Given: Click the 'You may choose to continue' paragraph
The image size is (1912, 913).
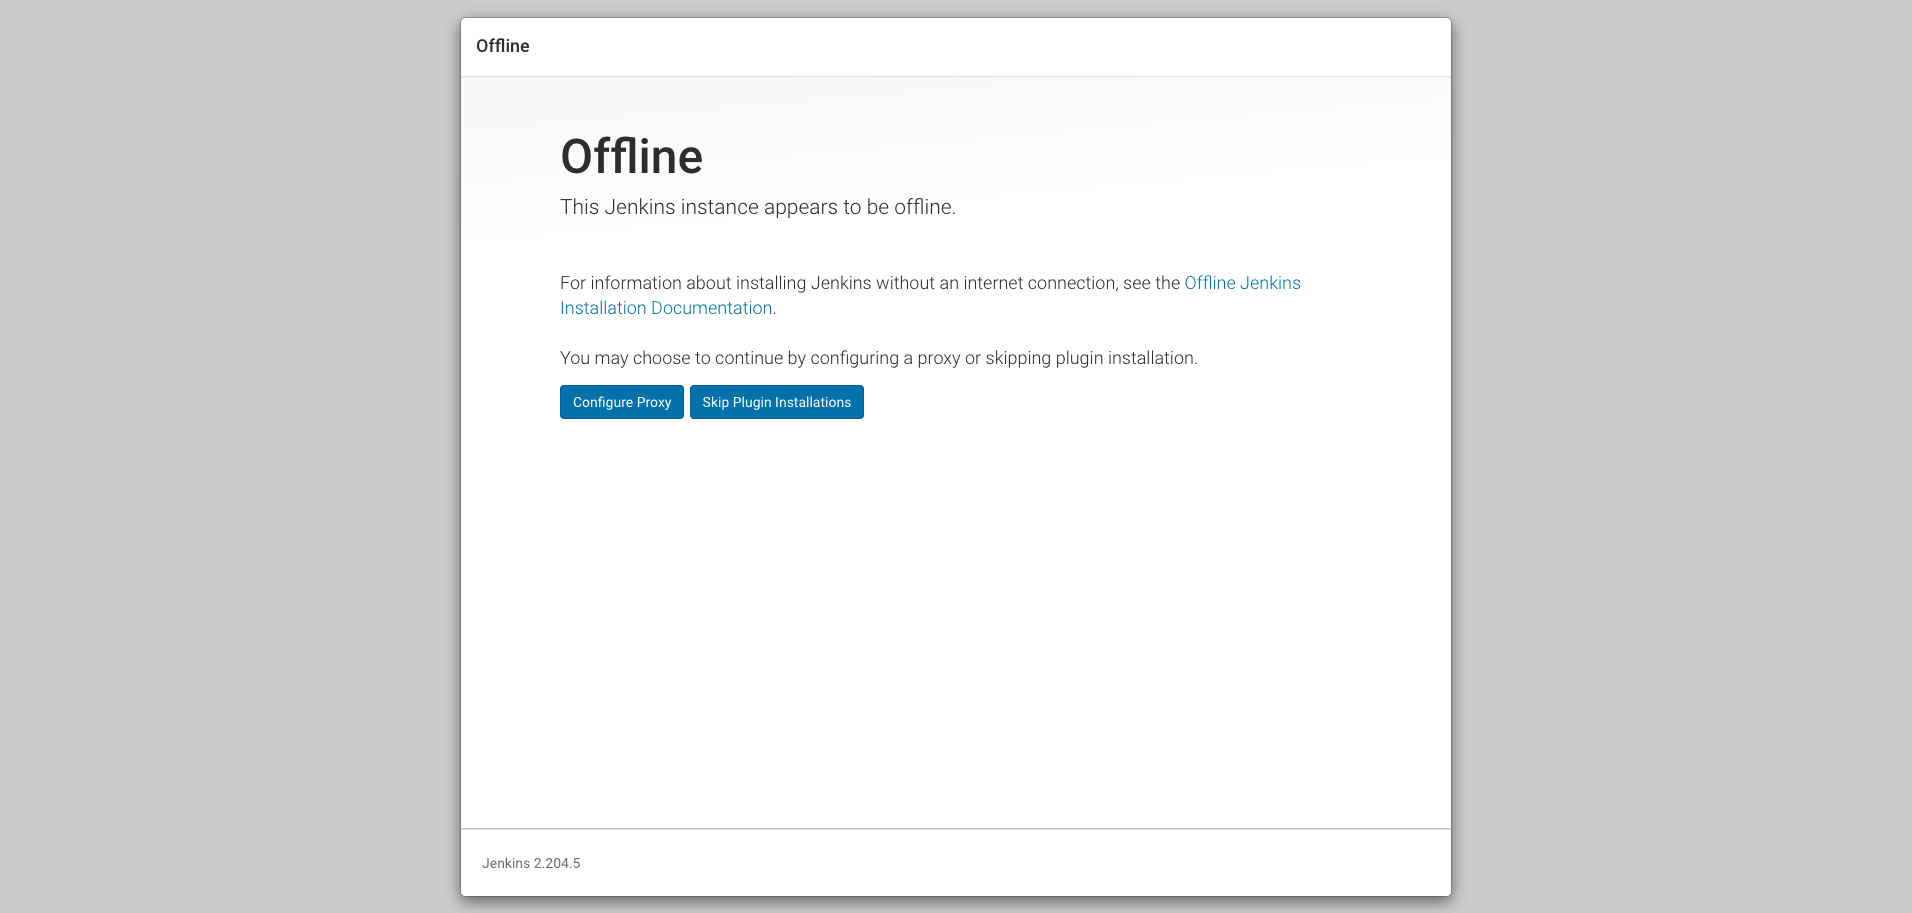Looking at the screenshot, I should pyautogui.click(x=878, y=358).
